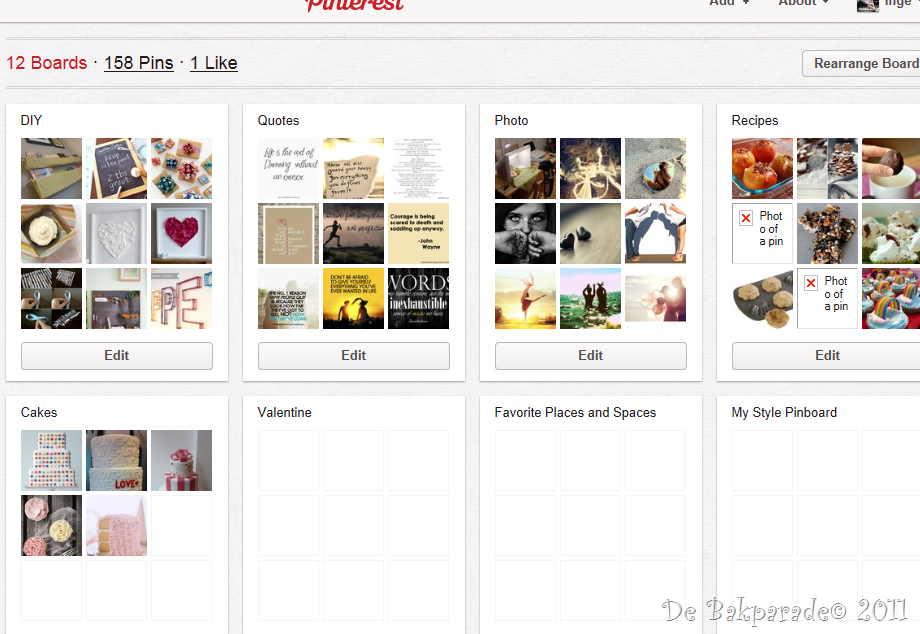Image resolution: width=920 pixels, height=634 pixels.
Task: Open the white paper heart frame pin
Action: coord(117,233)
